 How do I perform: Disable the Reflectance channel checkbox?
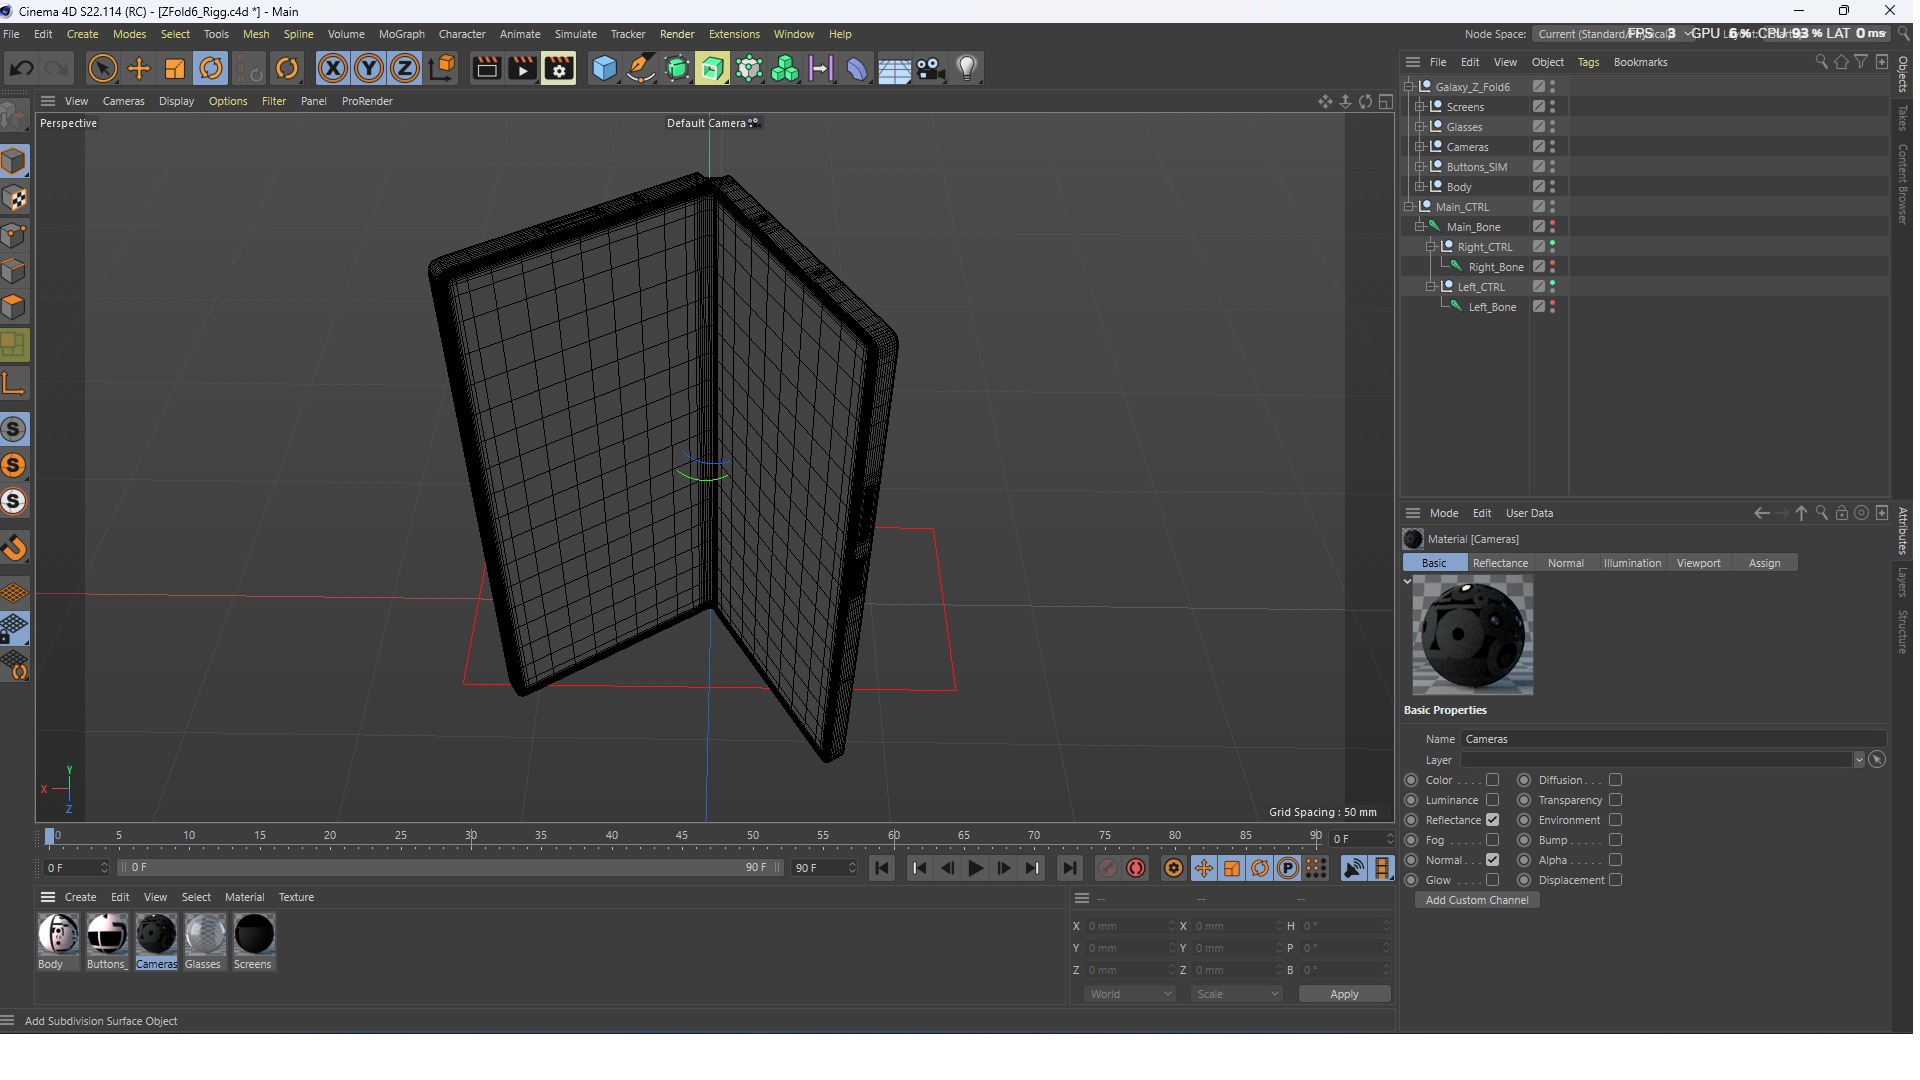coord(1492,820)
